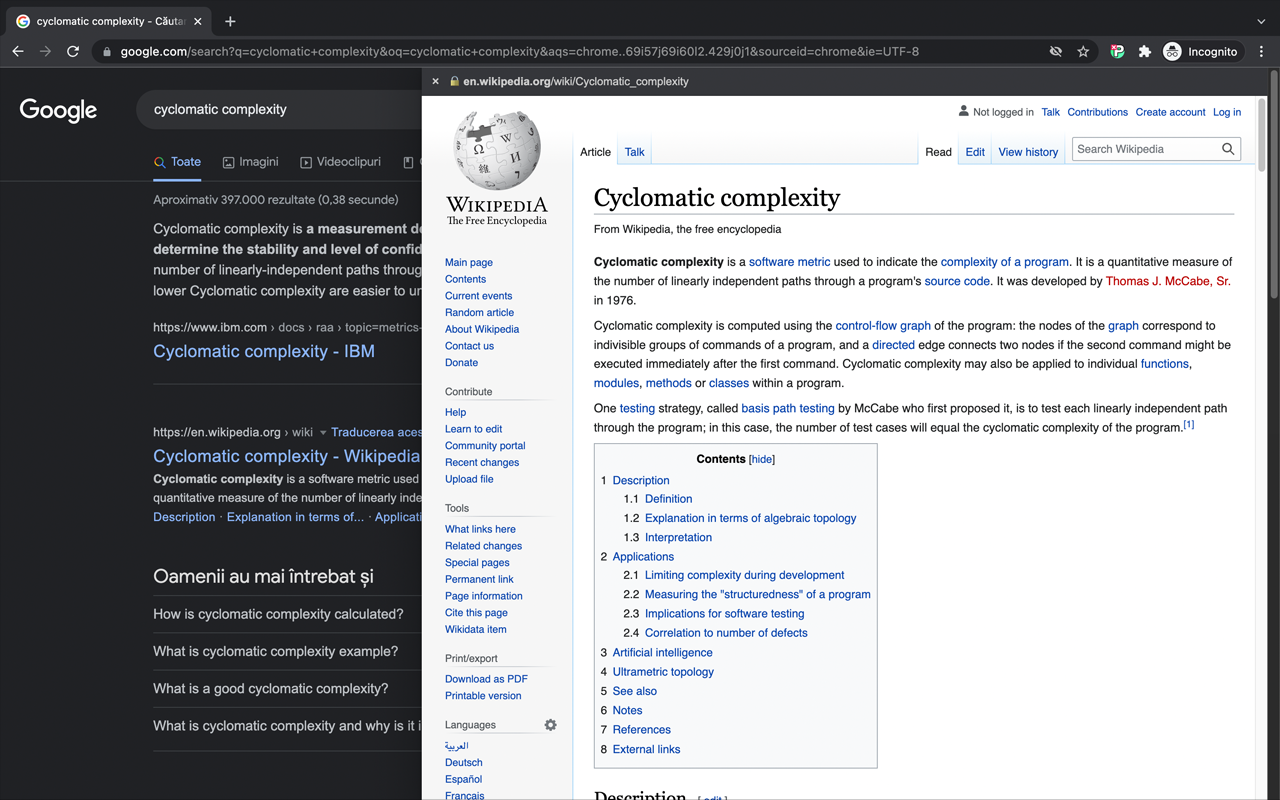
Task: Select the Videoclipuri search tab
Action: pos(340,162)
